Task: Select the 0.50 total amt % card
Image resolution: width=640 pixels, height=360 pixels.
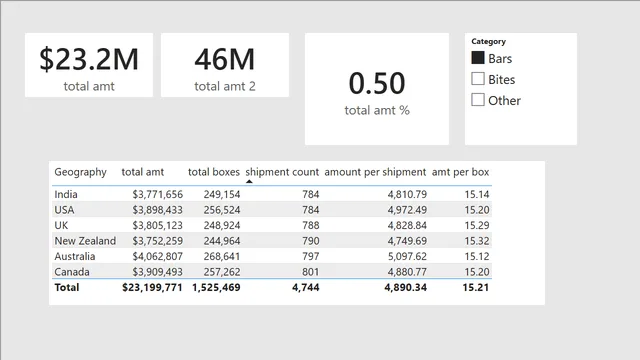Action: point(377,89)
